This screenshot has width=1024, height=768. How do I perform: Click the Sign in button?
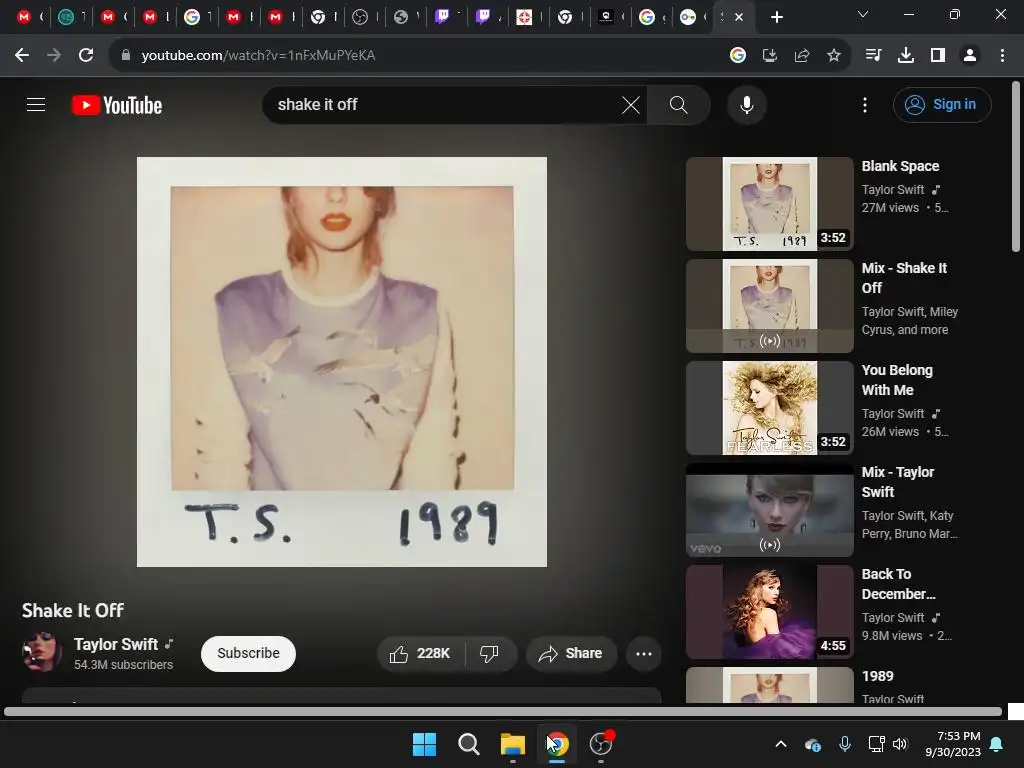point(942,104)
